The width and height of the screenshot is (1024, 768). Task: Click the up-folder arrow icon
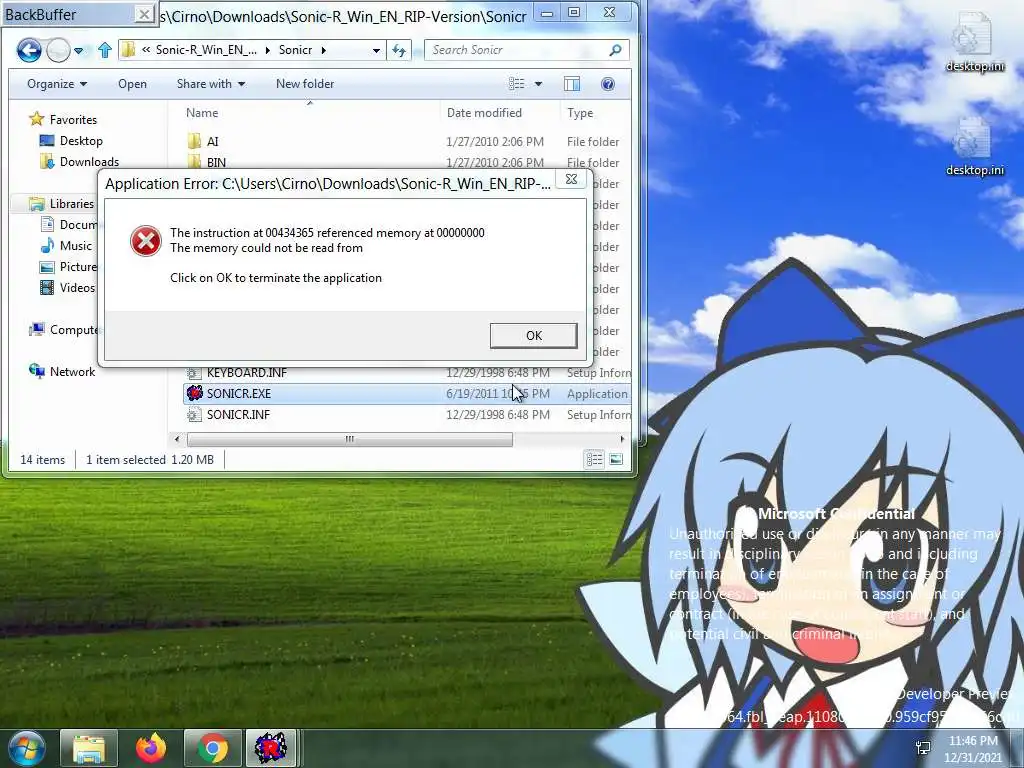104,50
